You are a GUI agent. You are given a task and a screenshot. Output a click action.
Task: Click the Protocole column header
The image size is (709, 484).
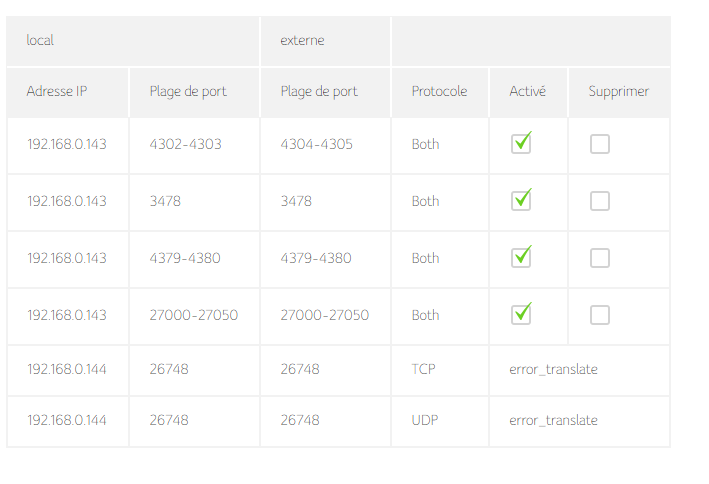pyautogui.click(x=439, y=92)
